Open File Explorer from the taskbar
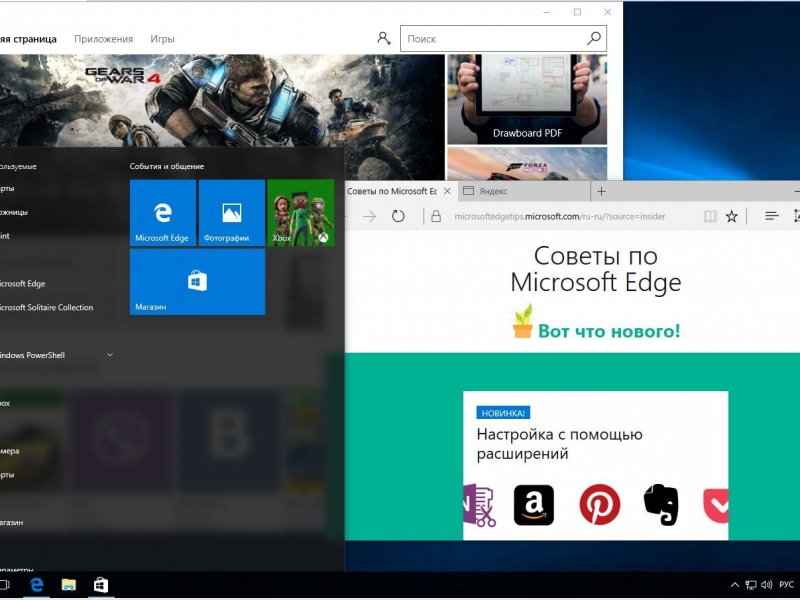 pyautogui.click(x=68, y=585)
